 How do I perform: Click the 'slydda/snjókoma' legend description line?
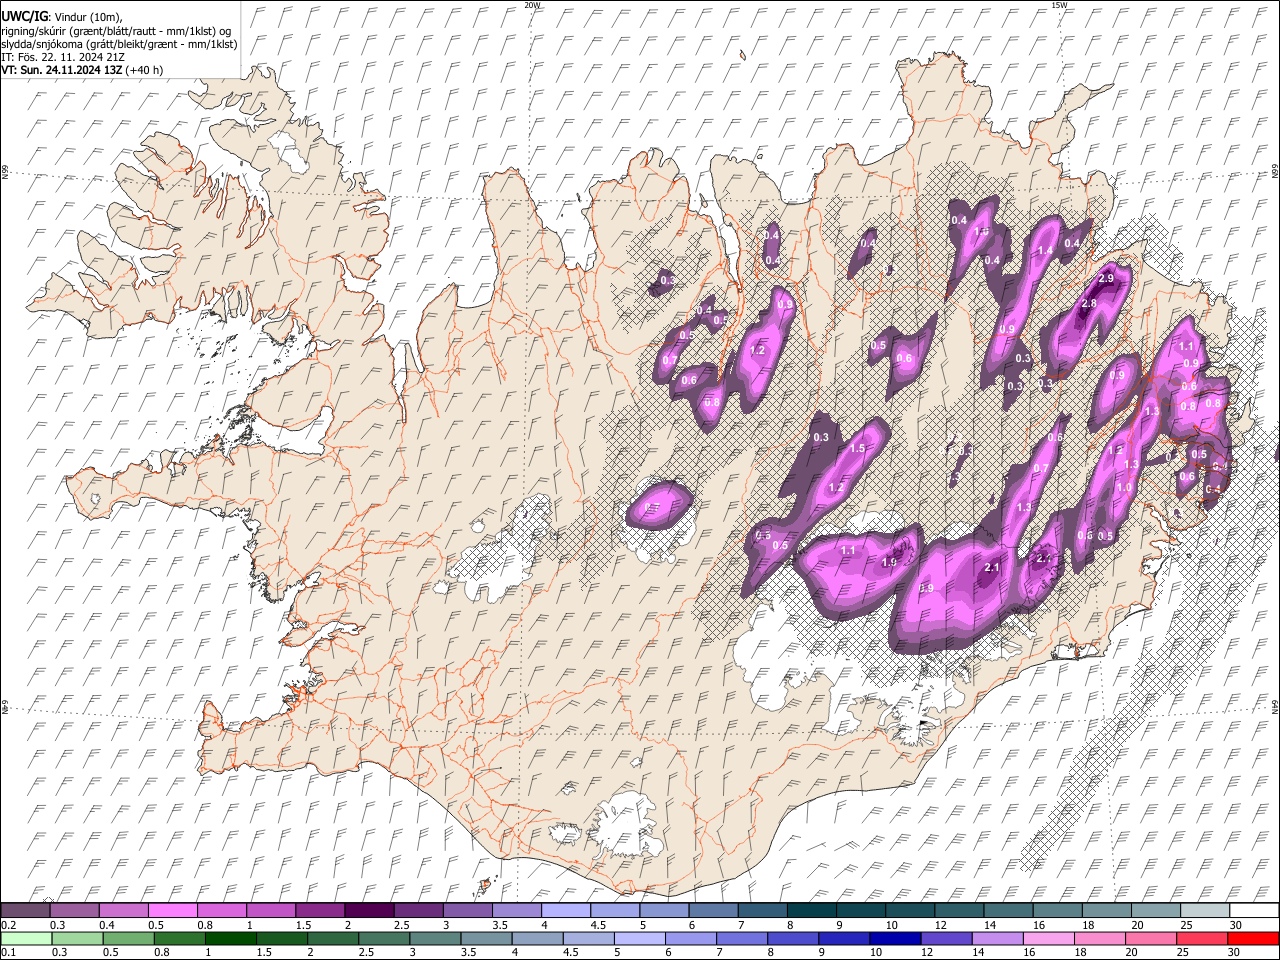119,44
